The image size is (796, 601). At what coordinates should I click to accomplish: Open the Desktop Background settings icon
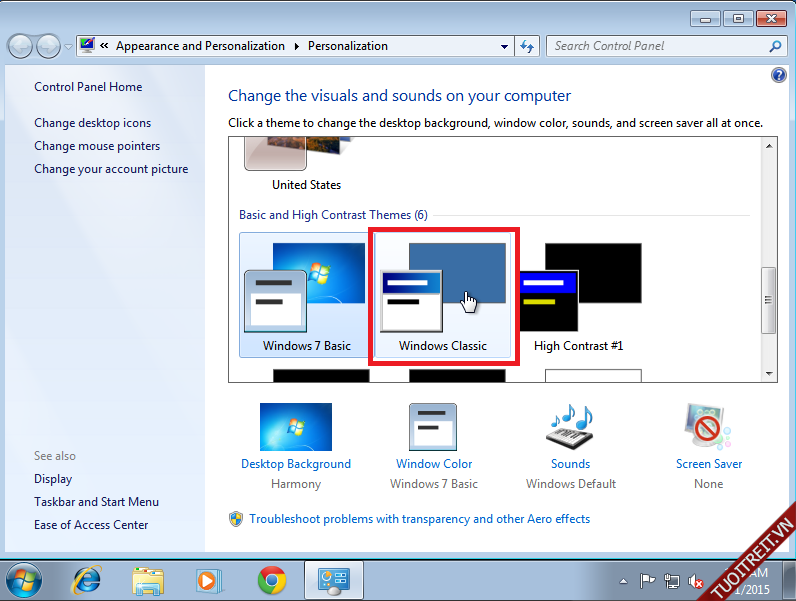coord(295,427)
